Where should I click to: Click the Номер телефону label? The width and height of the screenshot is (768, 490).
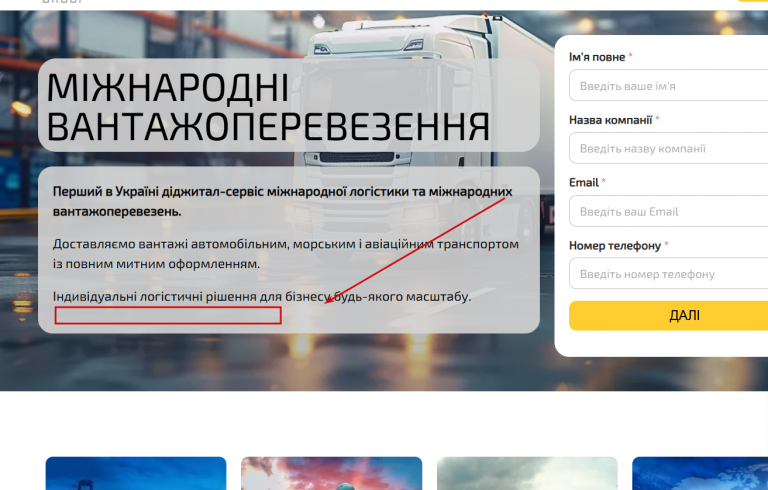pyautogui.click(x=615, y=245)
